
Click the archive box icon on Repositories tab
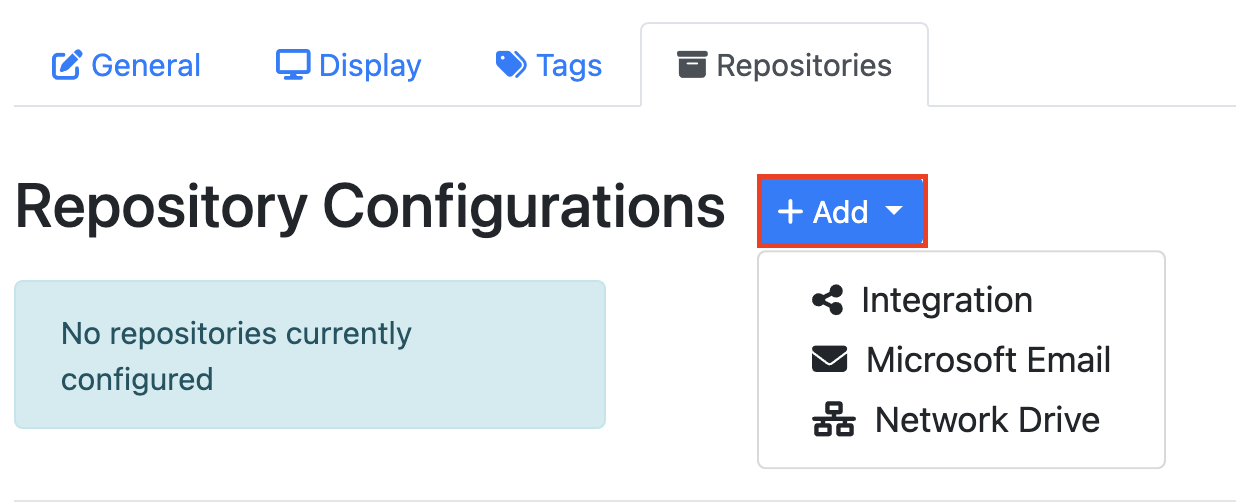[692, 66]
